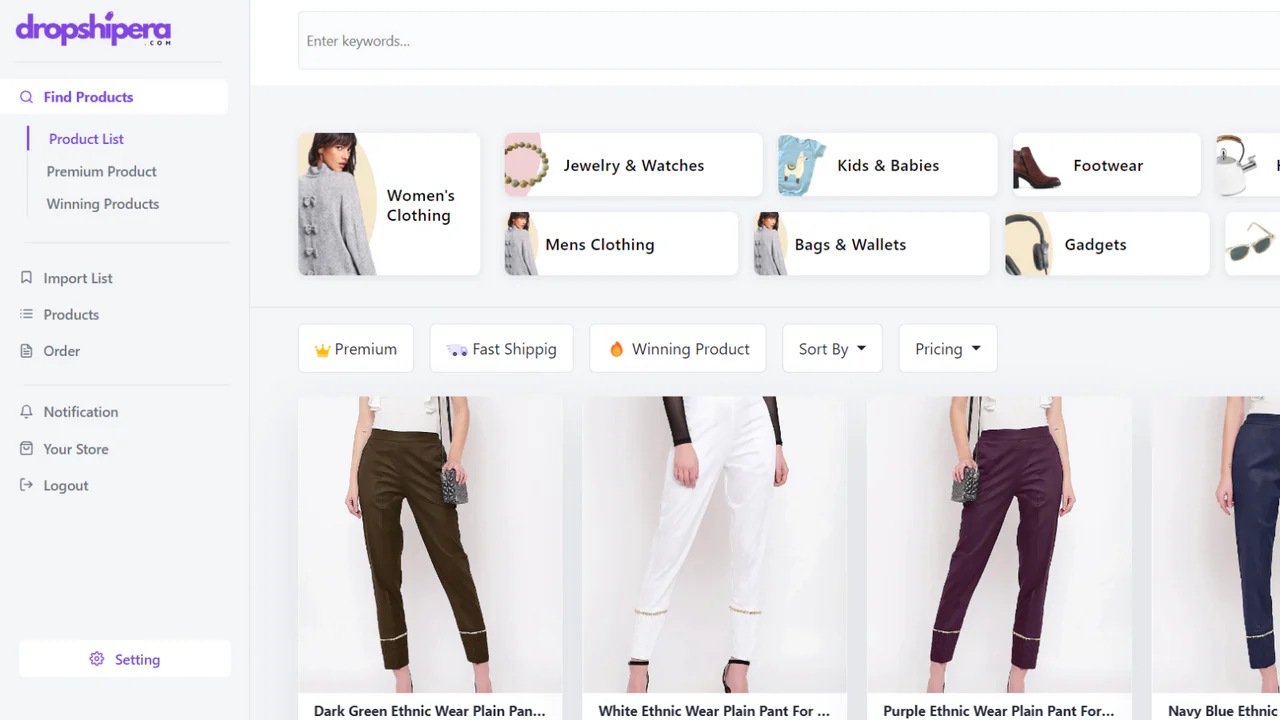Expand the Pricing dropdown
This screenshot has width=1280, height=720.
947,348
